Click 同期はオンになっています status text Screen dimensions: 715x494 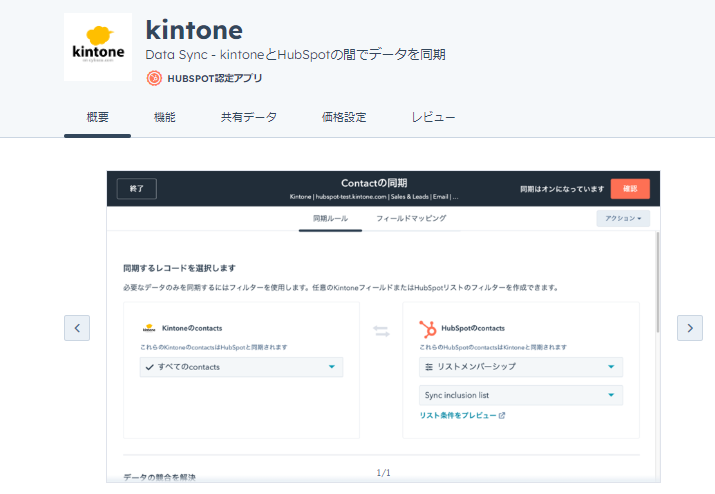pyautogui.click(x=562, y=189)
